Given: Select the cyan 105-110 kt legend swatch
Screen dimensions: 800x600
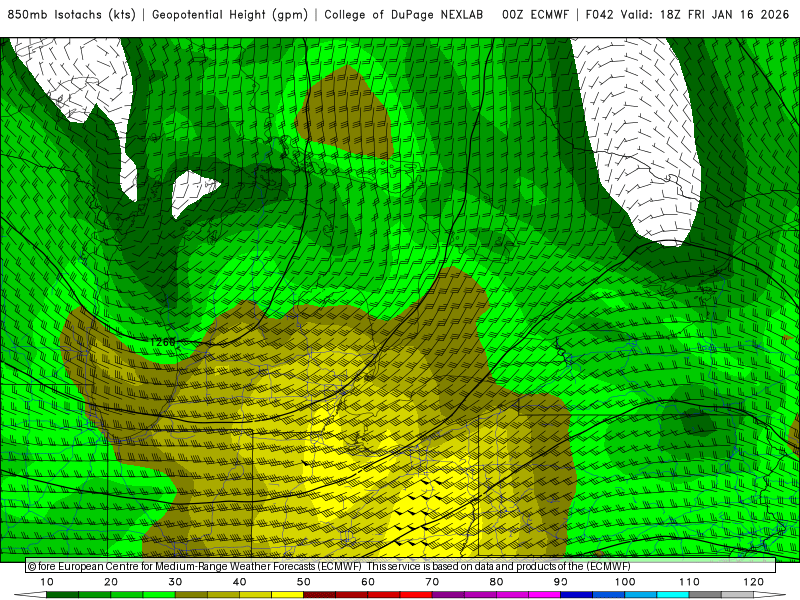Looking at the screenshot, I should pyautogui.click(x=673, y=595).
